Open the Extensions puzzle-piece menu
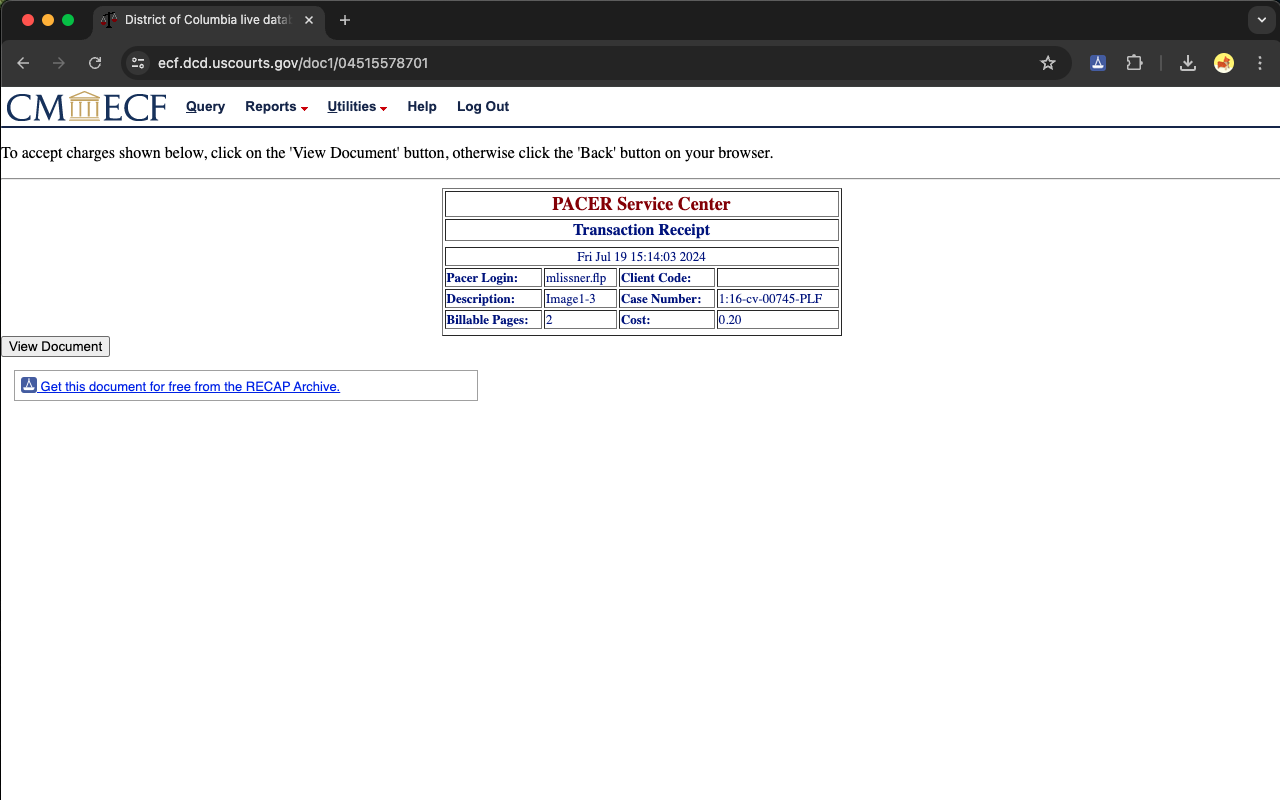The image size is (1280, 800). point(1134,63)
